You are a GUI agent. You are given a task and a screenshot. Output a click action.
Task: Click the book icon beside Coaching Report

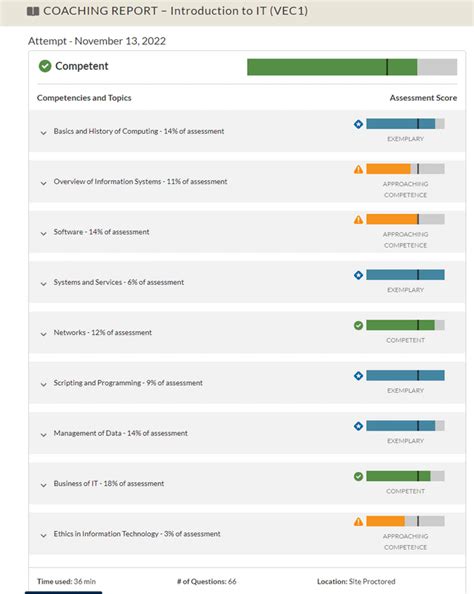point(33,11)
